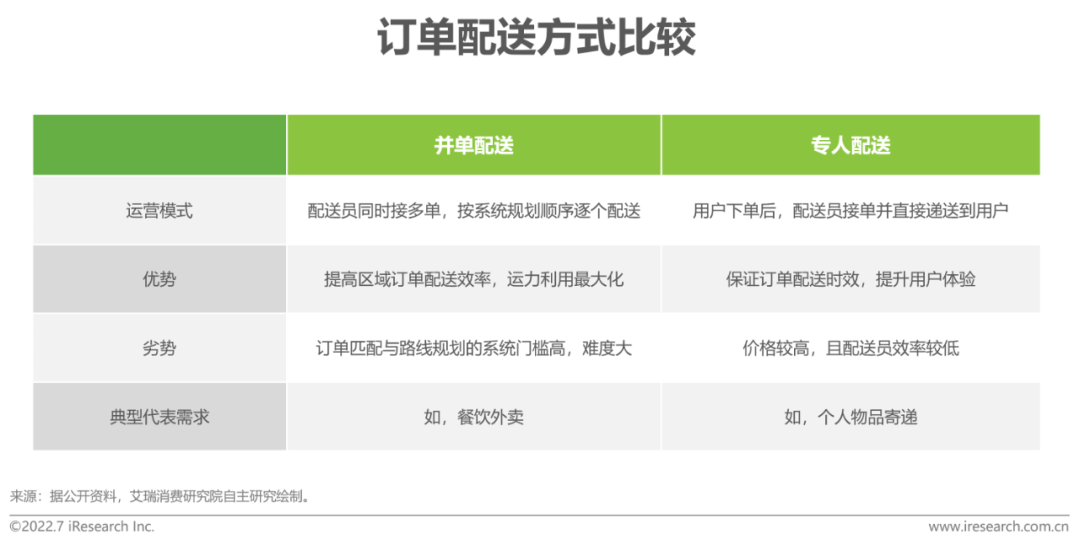
Task: Click the cell 价格较高，且配送员效率较低
Action: point(850,348)
